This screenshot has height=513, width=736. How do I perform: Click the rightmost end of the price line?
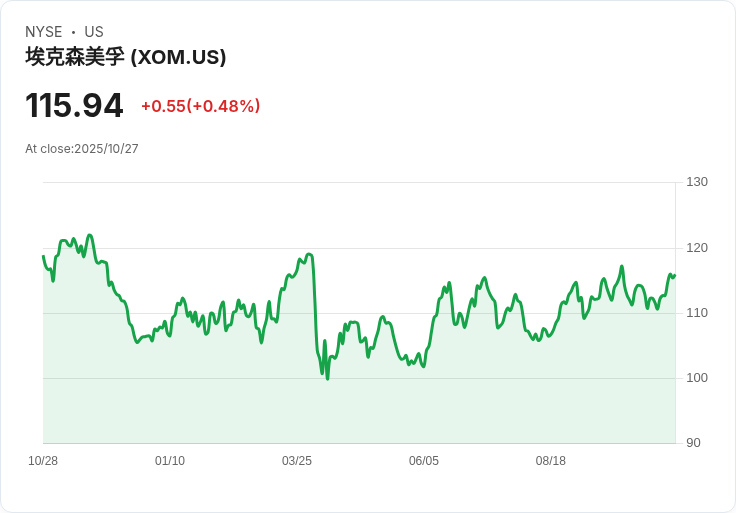675,275
